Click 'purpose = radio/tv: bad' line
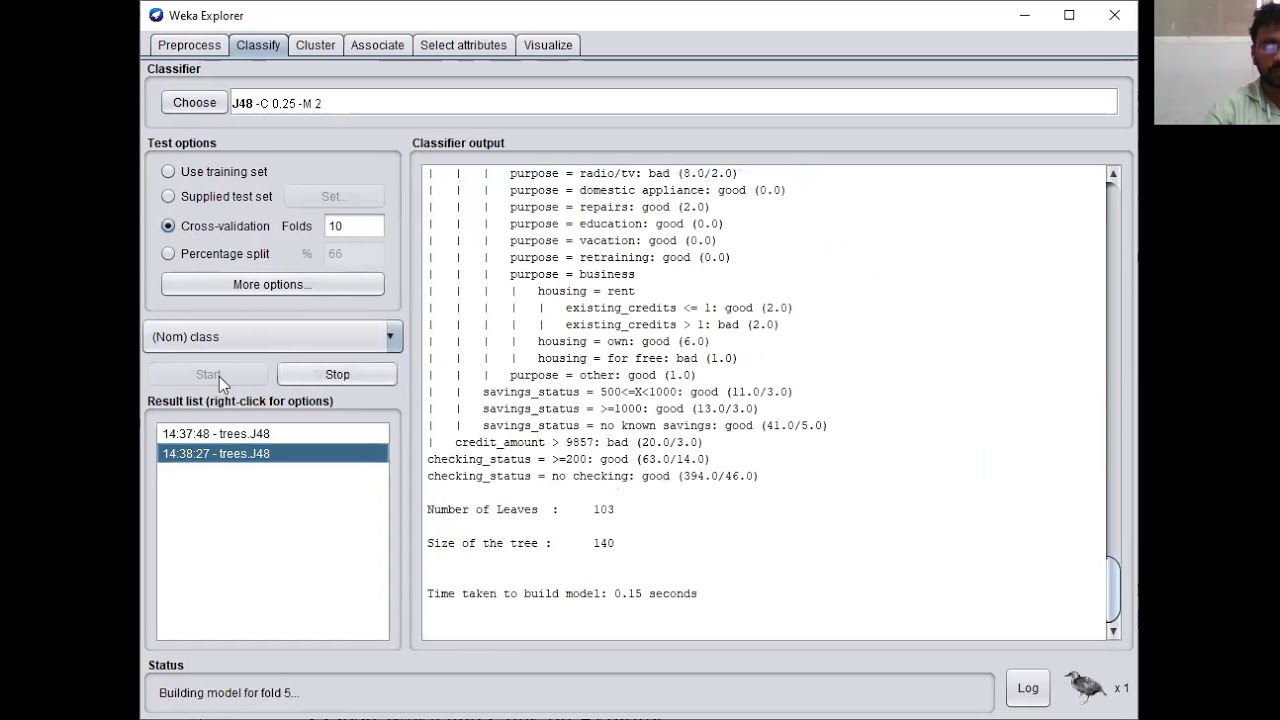This screenshot has width=1280, height=720. (623, 173)
